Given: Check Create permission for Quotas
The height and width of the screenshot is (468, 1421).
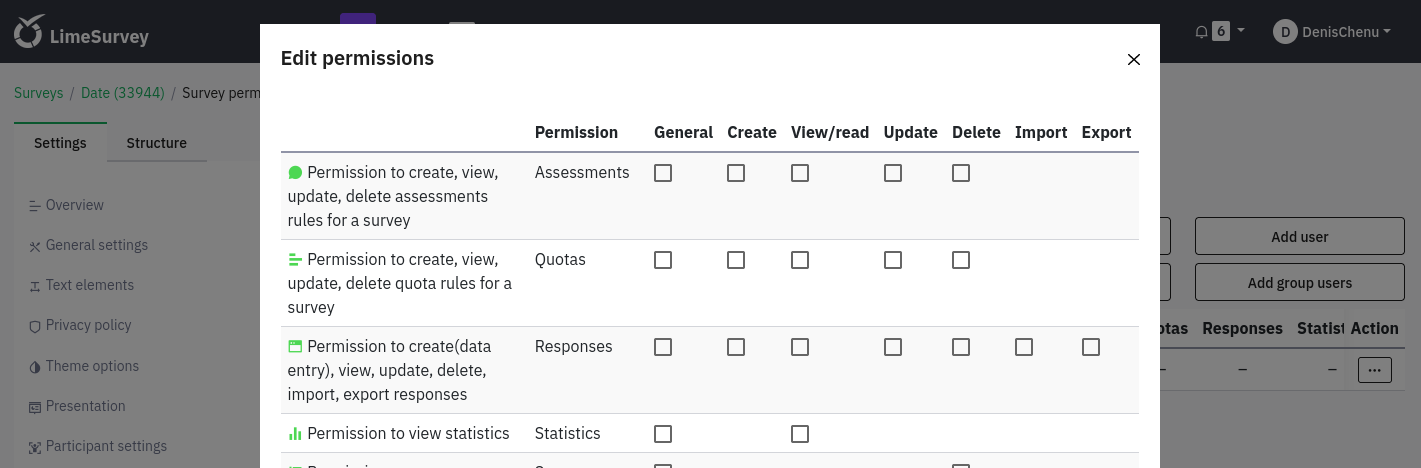Looking at the screenshot, I should pos(736,260).
